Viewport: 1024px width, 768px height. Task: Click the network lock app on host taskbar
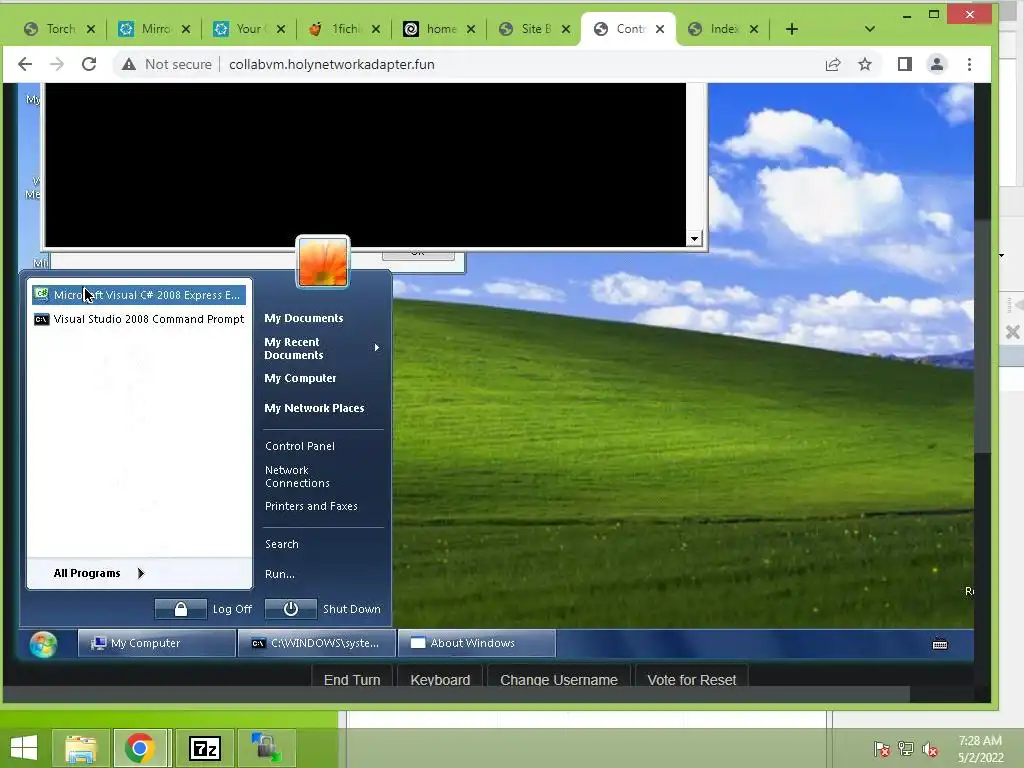click(x=266, y=748)
